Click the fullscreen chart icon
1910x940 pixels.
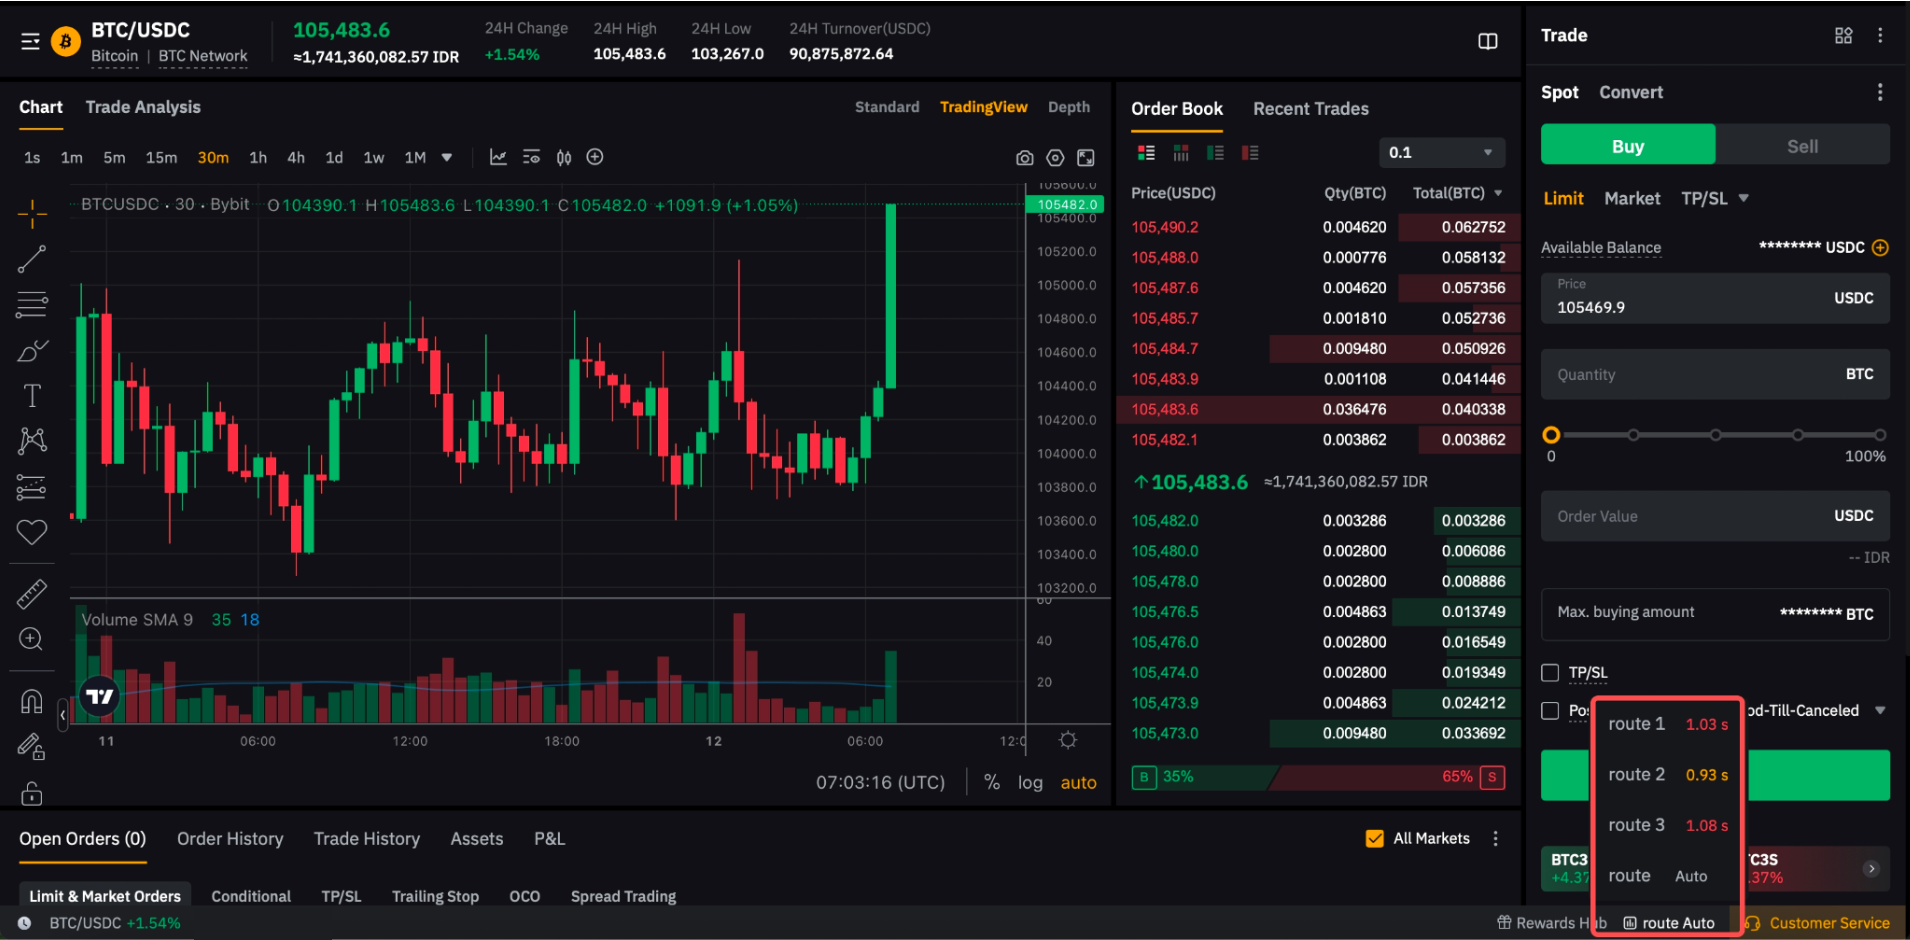click(x=1085, y=158)
